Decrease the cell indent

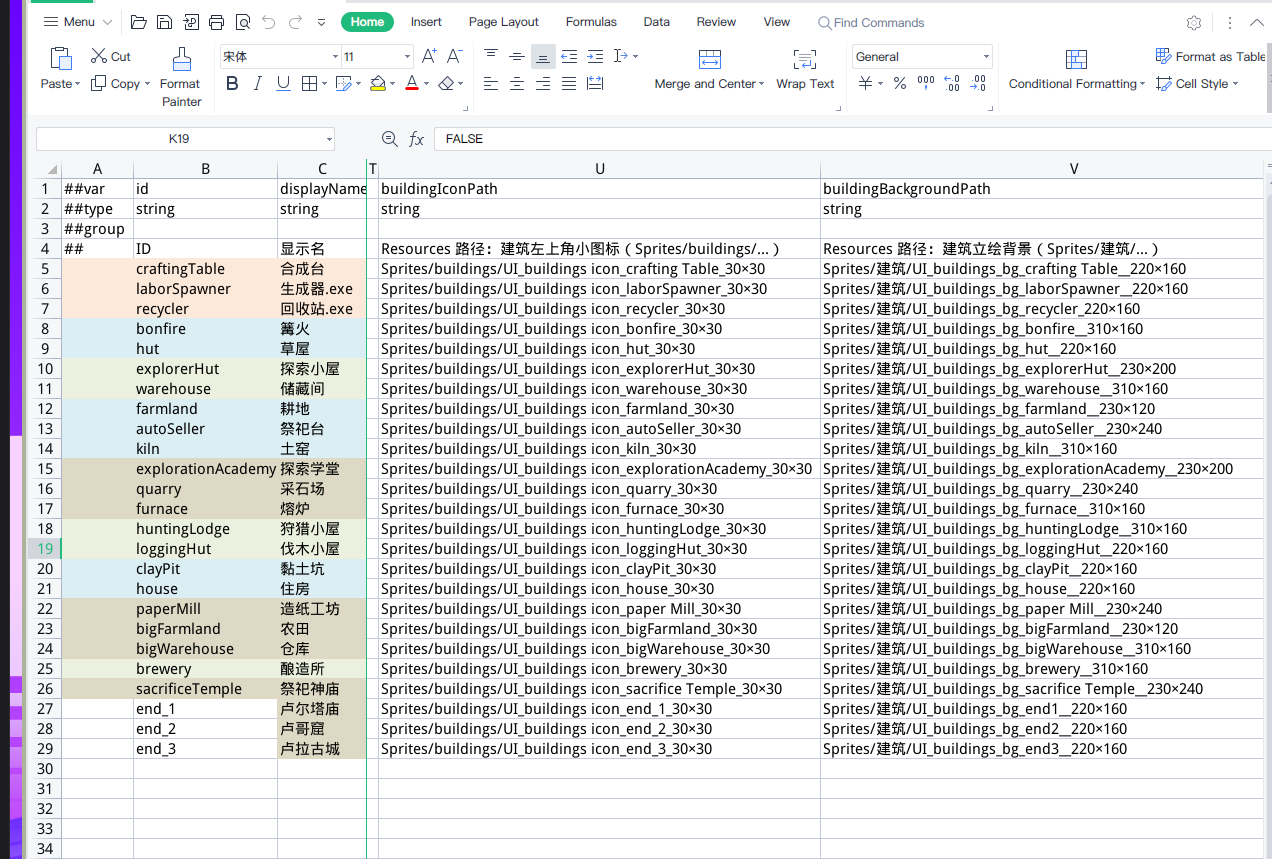pyautogui.click(x=569, y=57)
